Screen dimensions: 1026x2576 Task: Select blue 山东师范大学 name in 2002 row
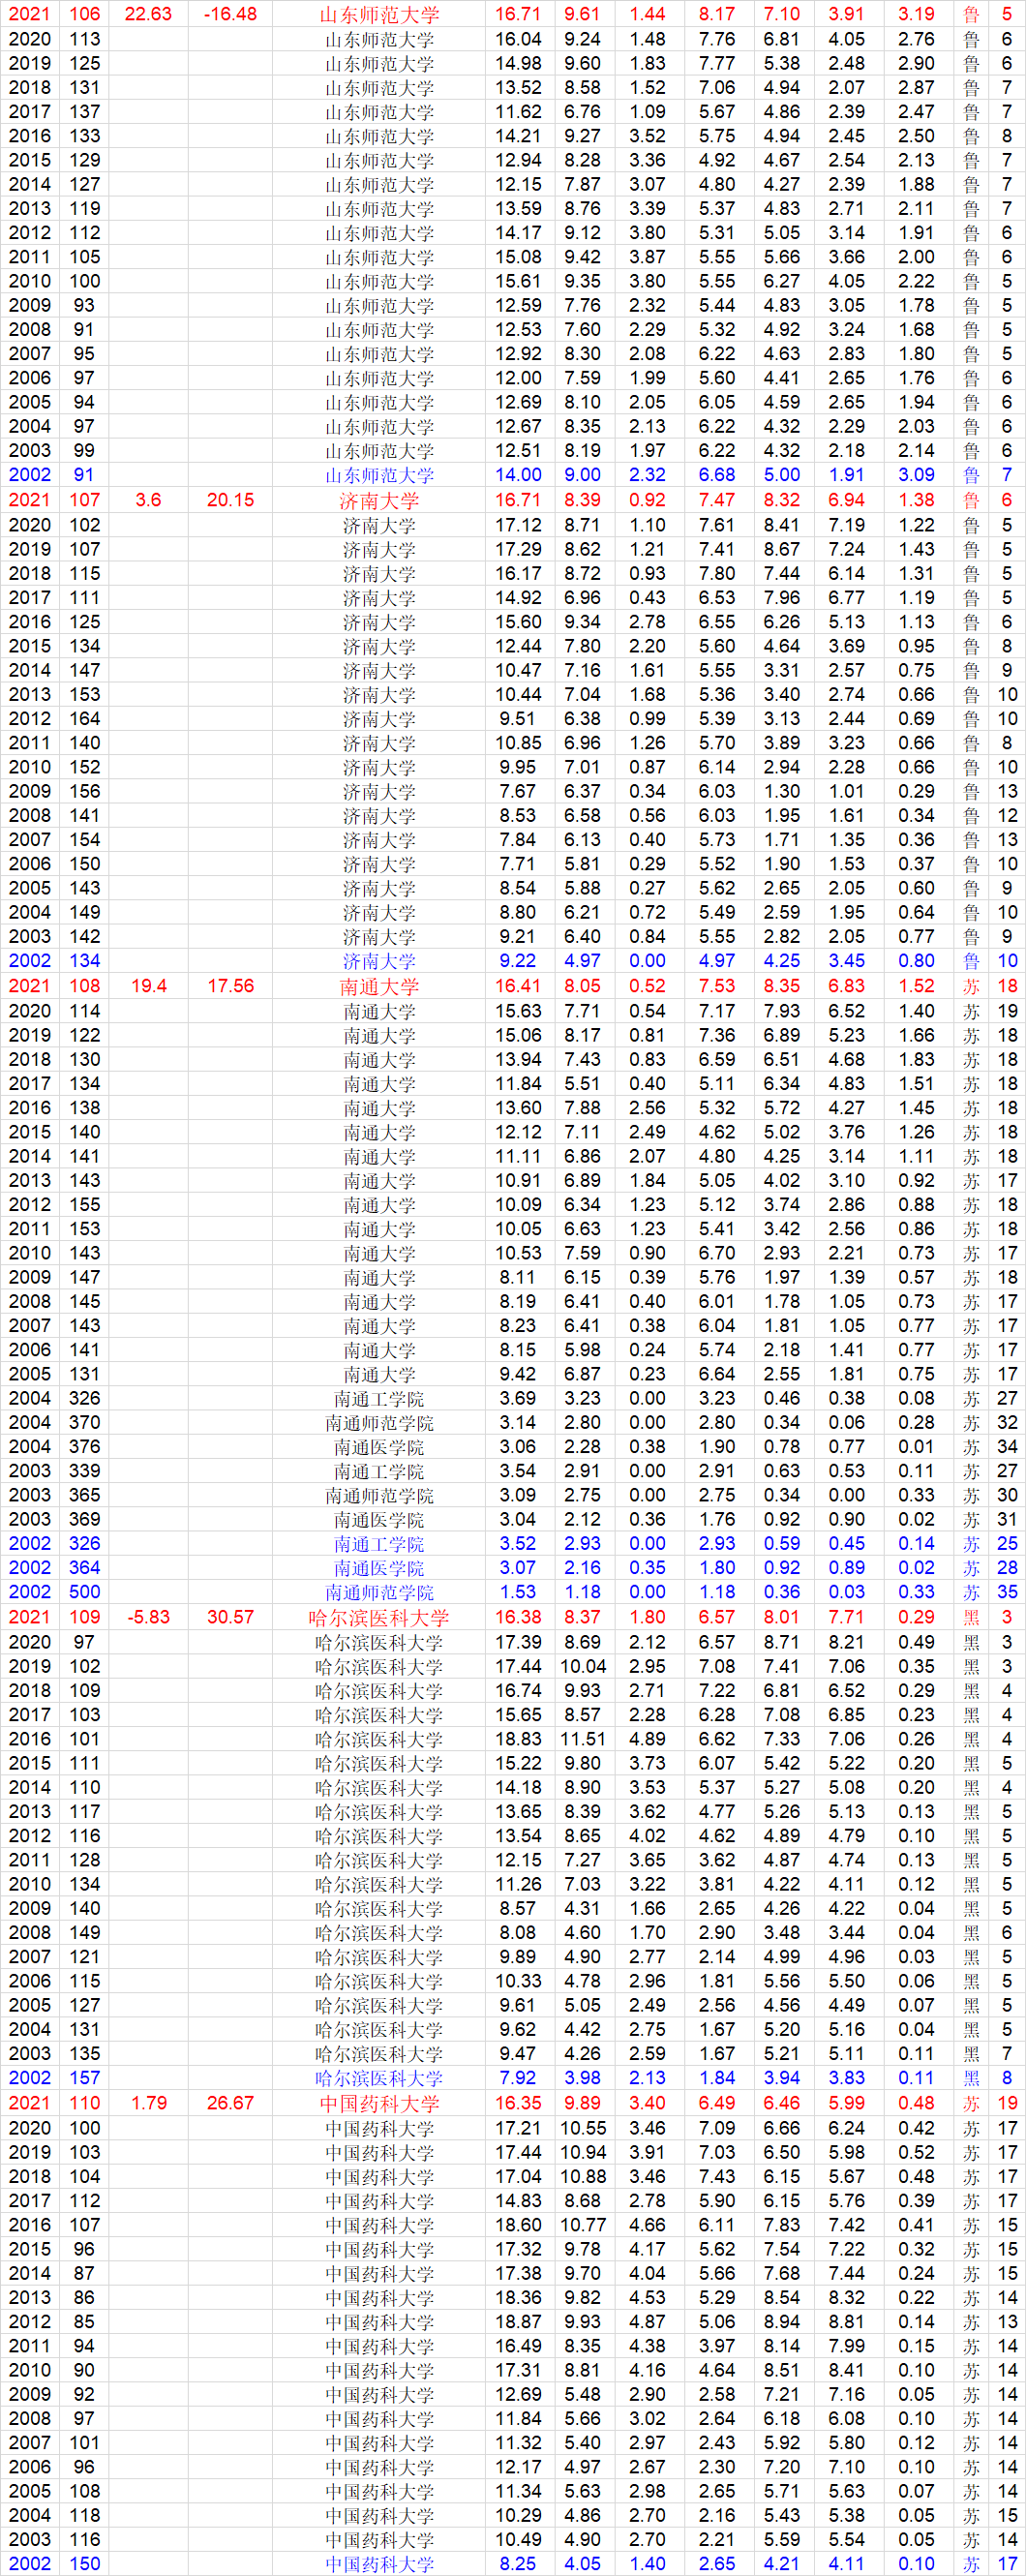tap(379, 475)
